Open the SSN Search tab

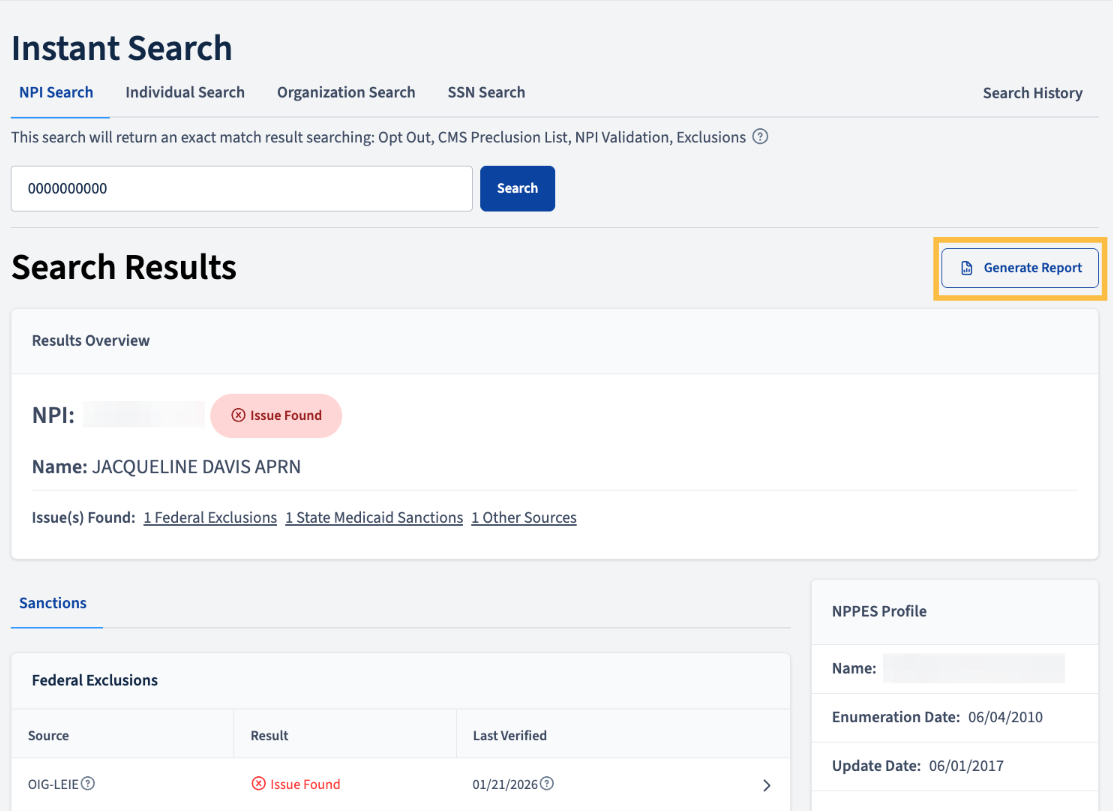[486, 92]
